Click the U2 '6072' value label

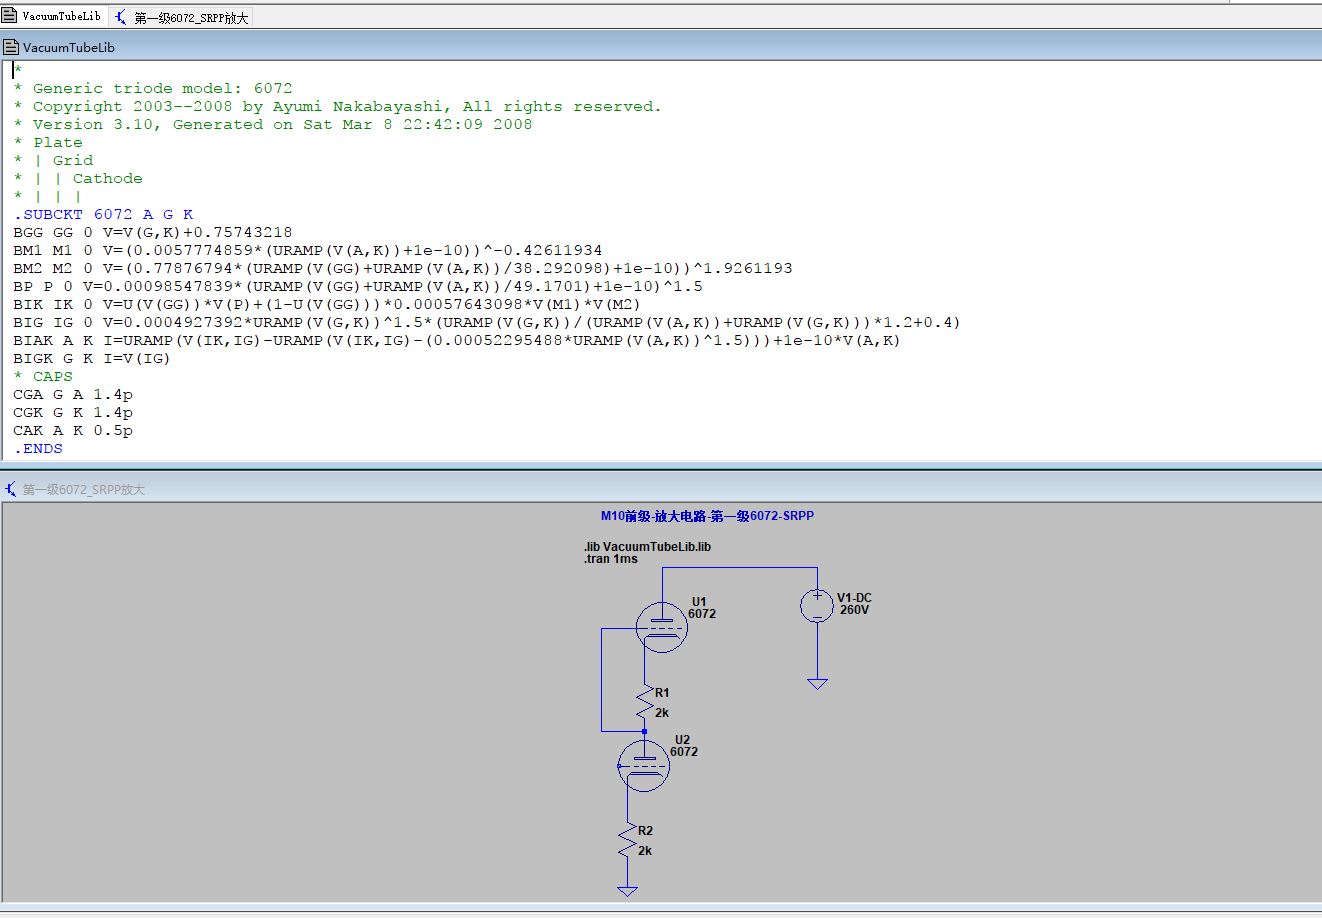684,751
